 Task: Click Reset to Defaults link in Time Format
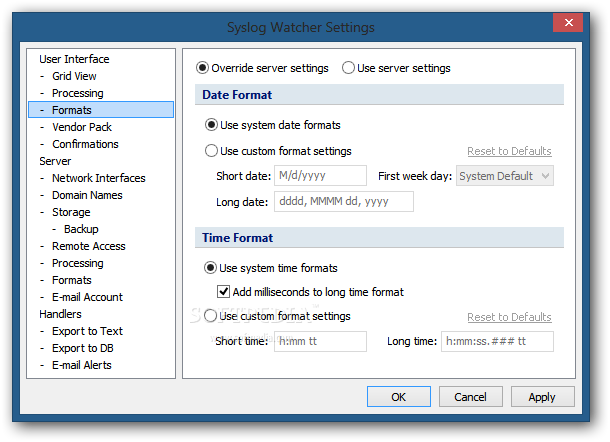coord(509,317)
